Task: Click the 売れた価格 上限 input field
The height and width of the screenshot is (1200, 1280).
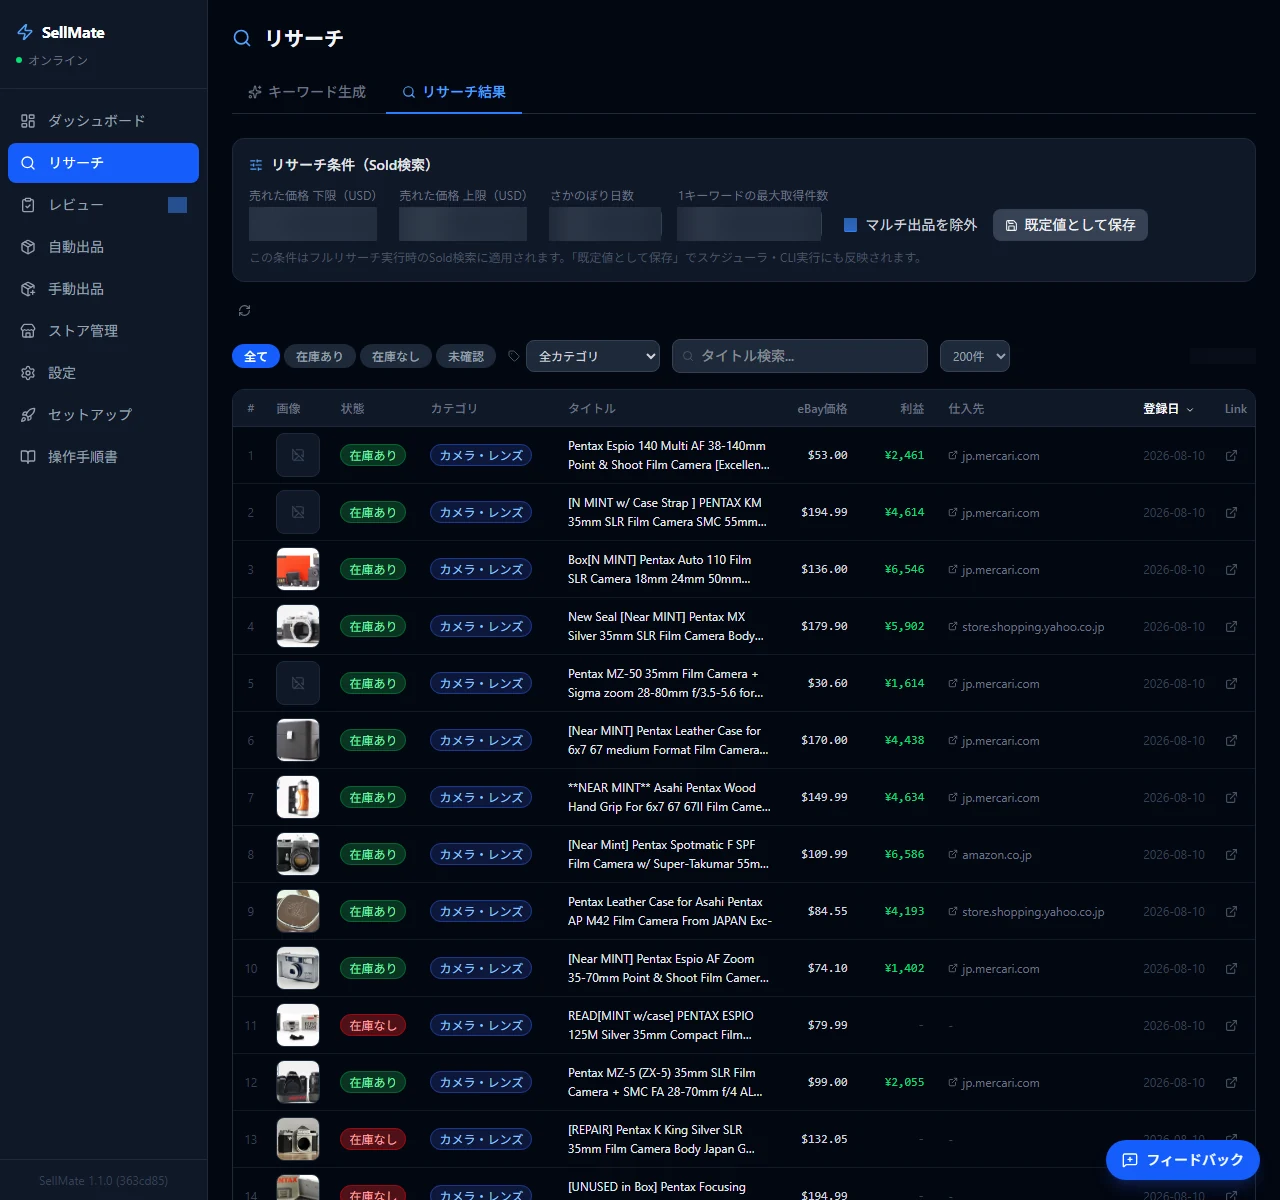Action: point(463,224)
